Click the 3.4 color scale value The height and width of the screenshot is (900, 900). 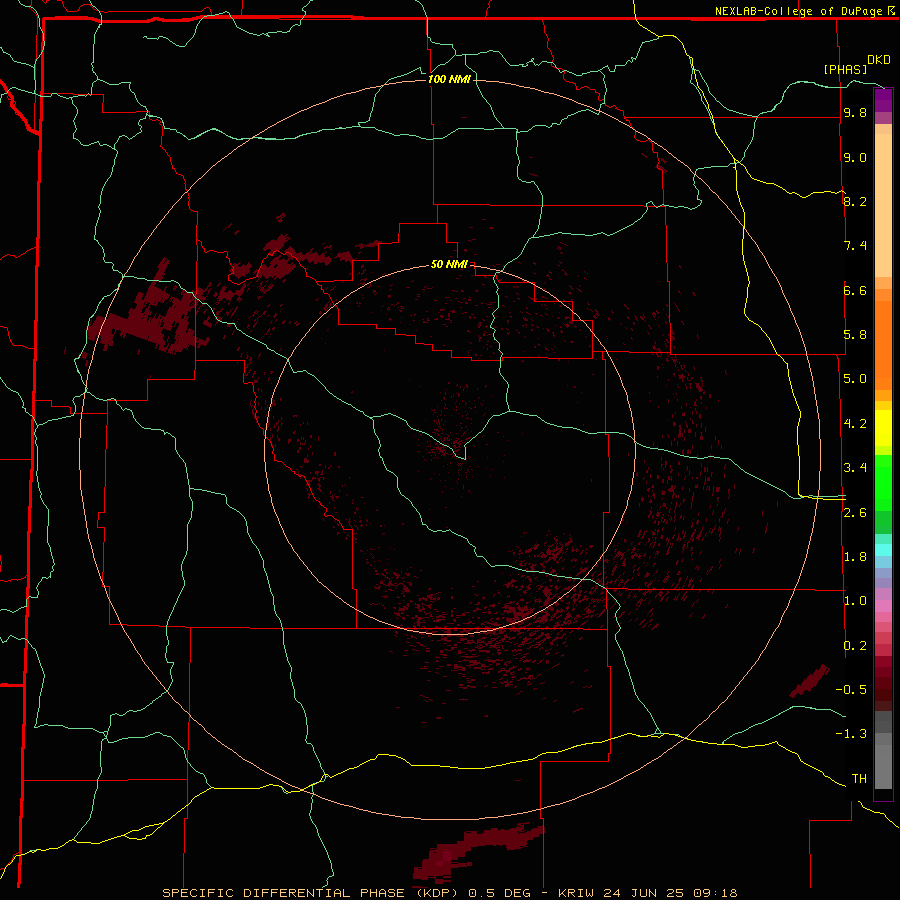point(855,468)
